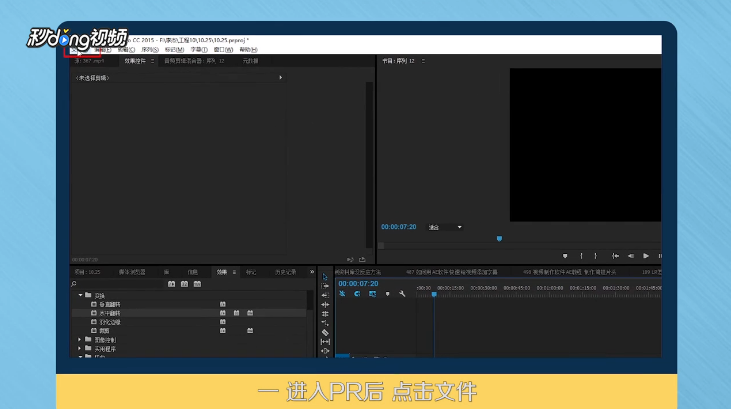Toggle 32-bit Color filter in Effects panel
This screenshot has height=409, width=731.
click(x=185, y=284)
